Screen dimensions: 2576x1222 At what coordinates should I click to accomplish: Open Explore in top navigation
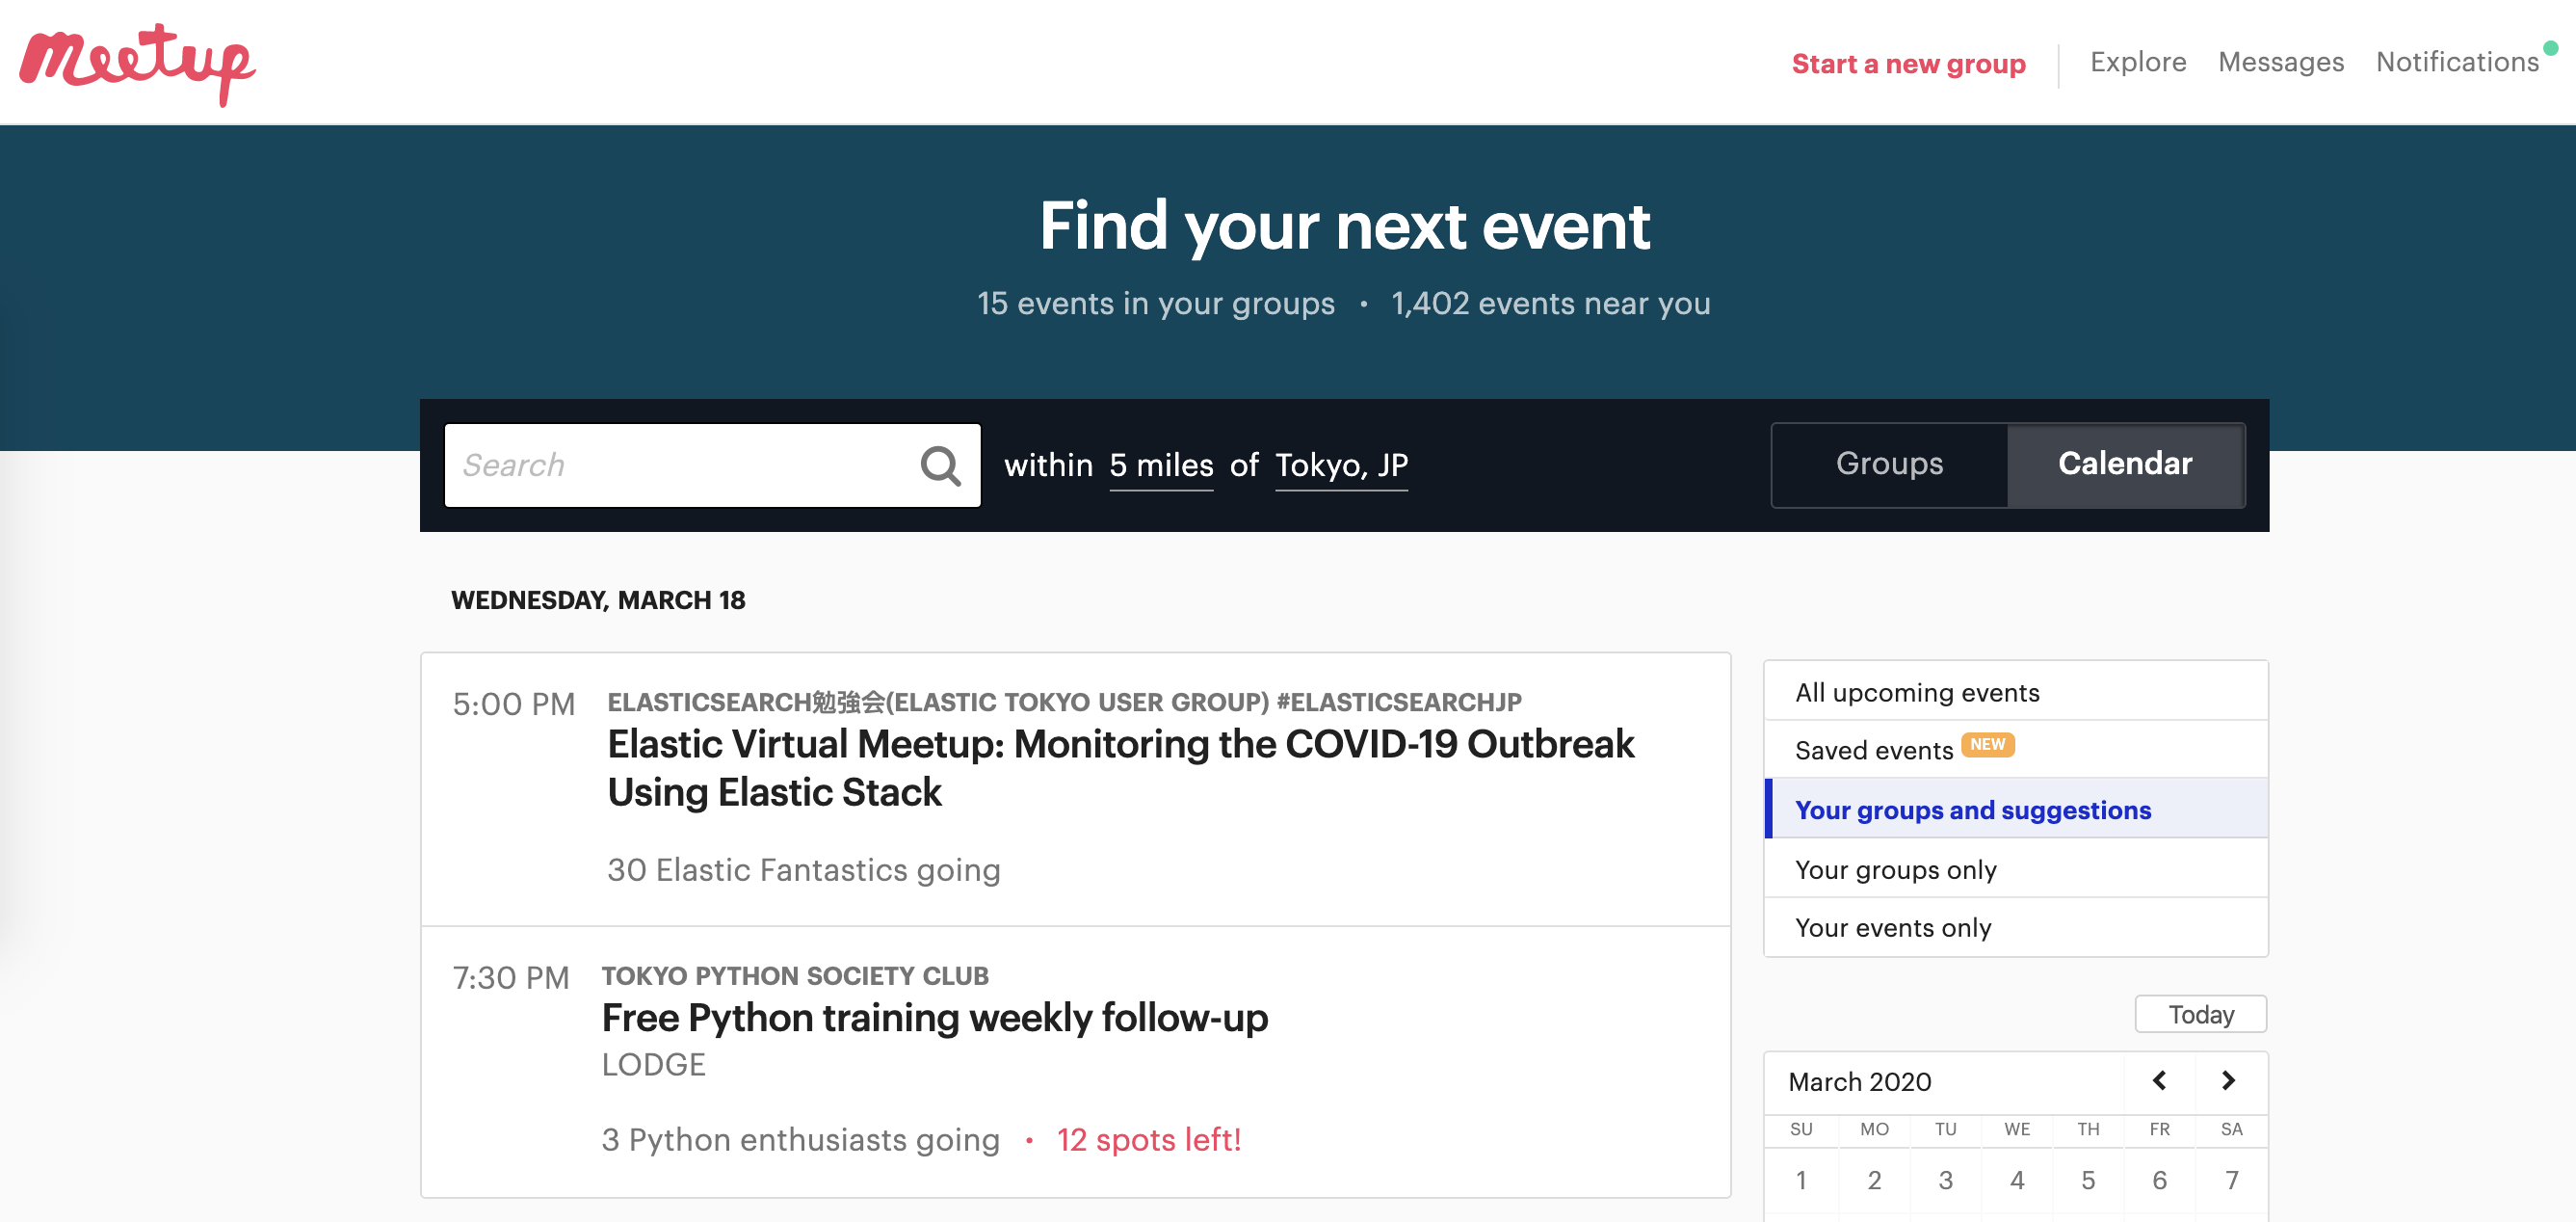[2137, 62]
